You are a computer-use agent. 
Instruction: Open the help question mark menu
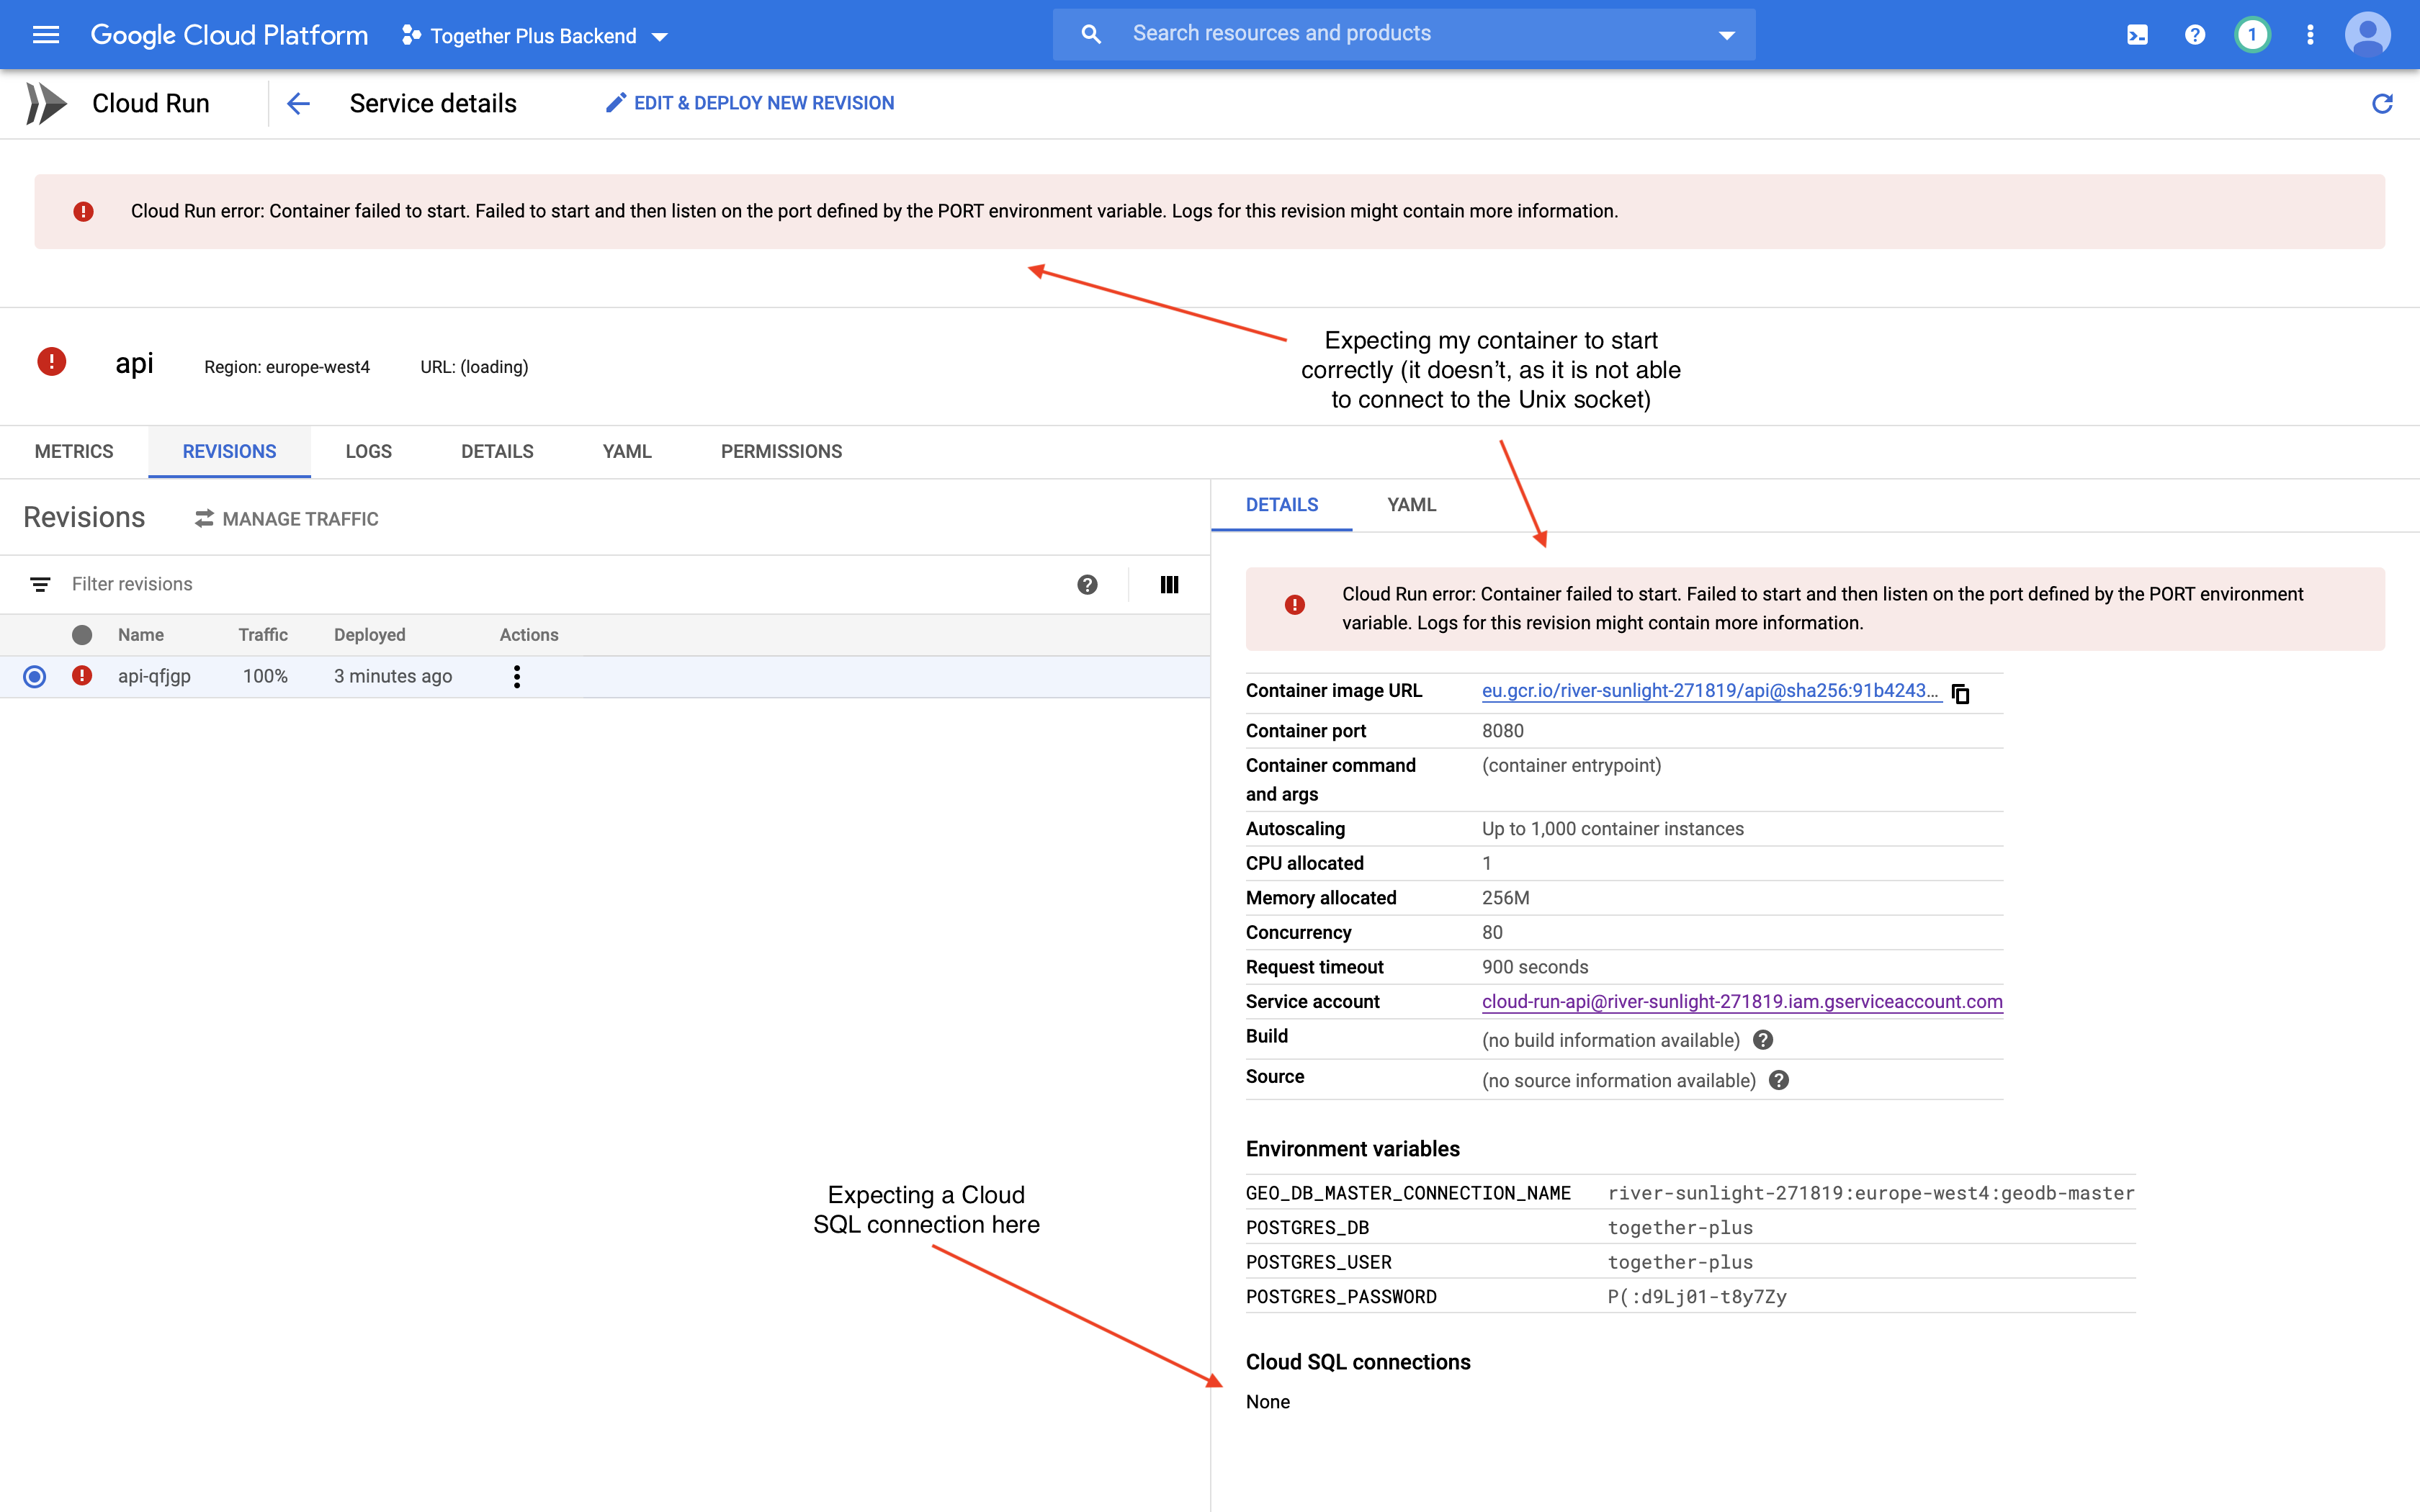[2195, 35]
